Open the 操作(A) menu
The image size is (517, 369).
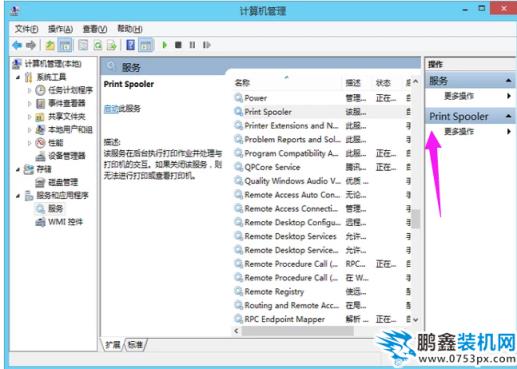click(x=60, y=29)
